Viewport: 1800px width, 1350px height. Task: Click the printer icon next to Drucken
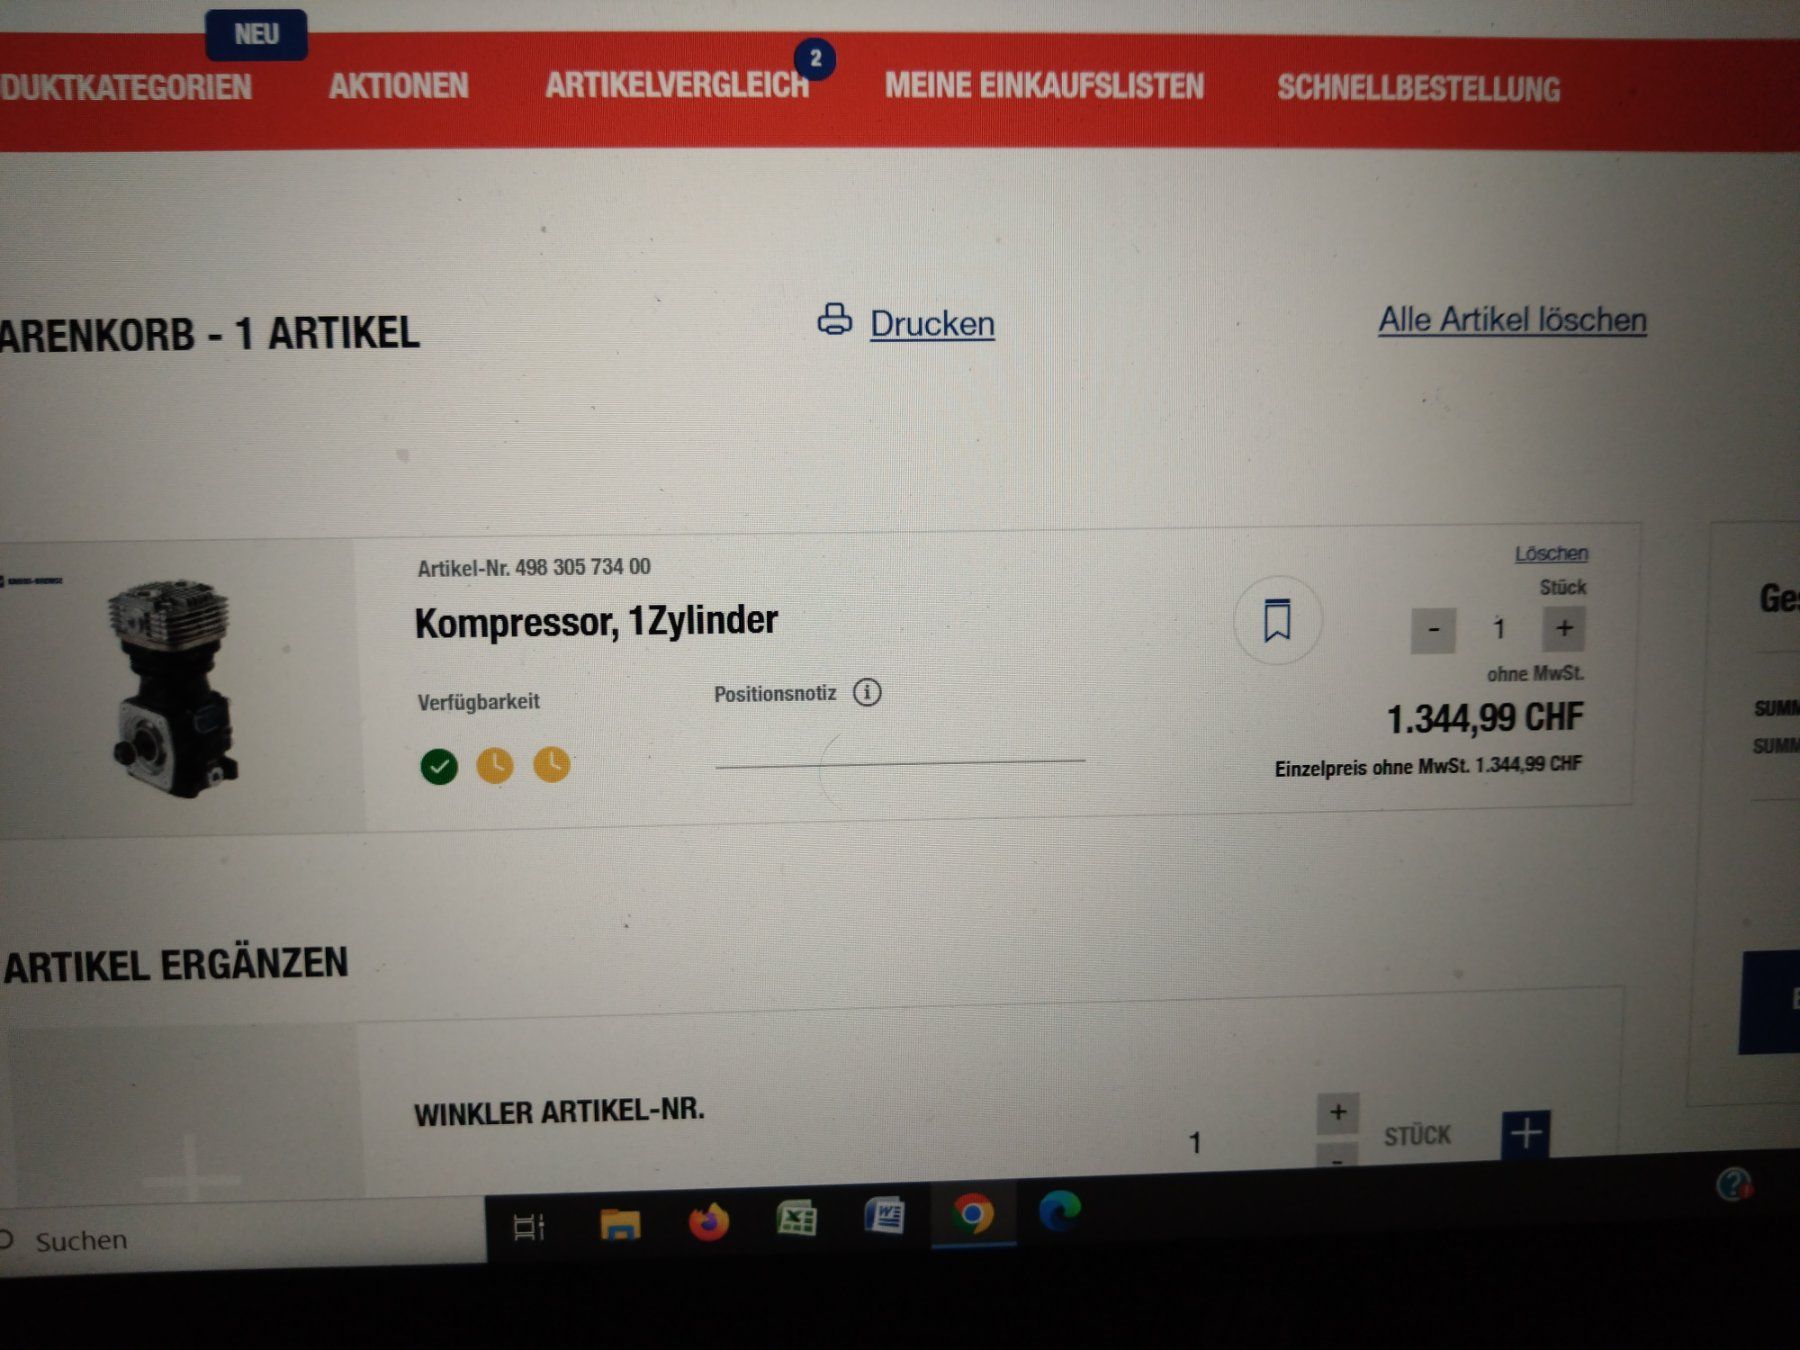point(834,320)
